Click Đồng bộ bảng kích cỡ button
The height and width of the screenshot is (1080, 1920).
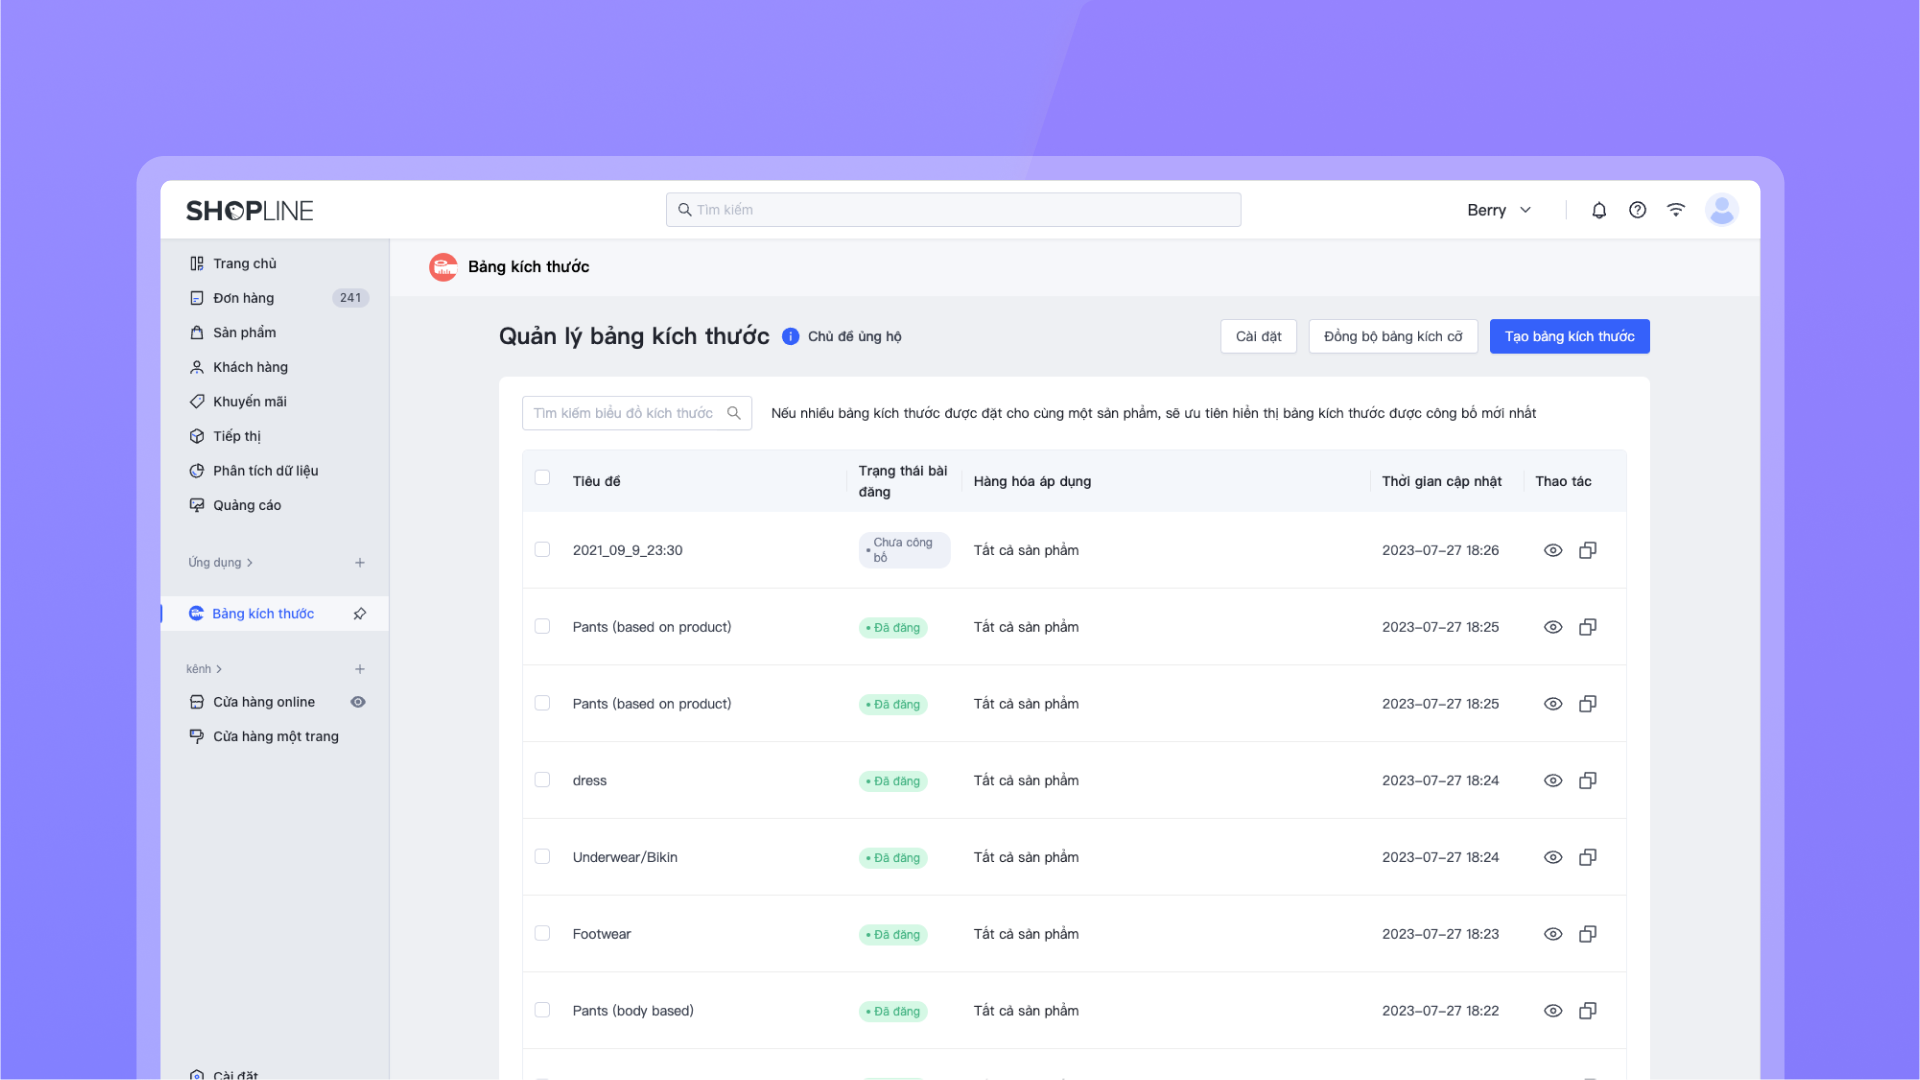(x=1392, y=337)
